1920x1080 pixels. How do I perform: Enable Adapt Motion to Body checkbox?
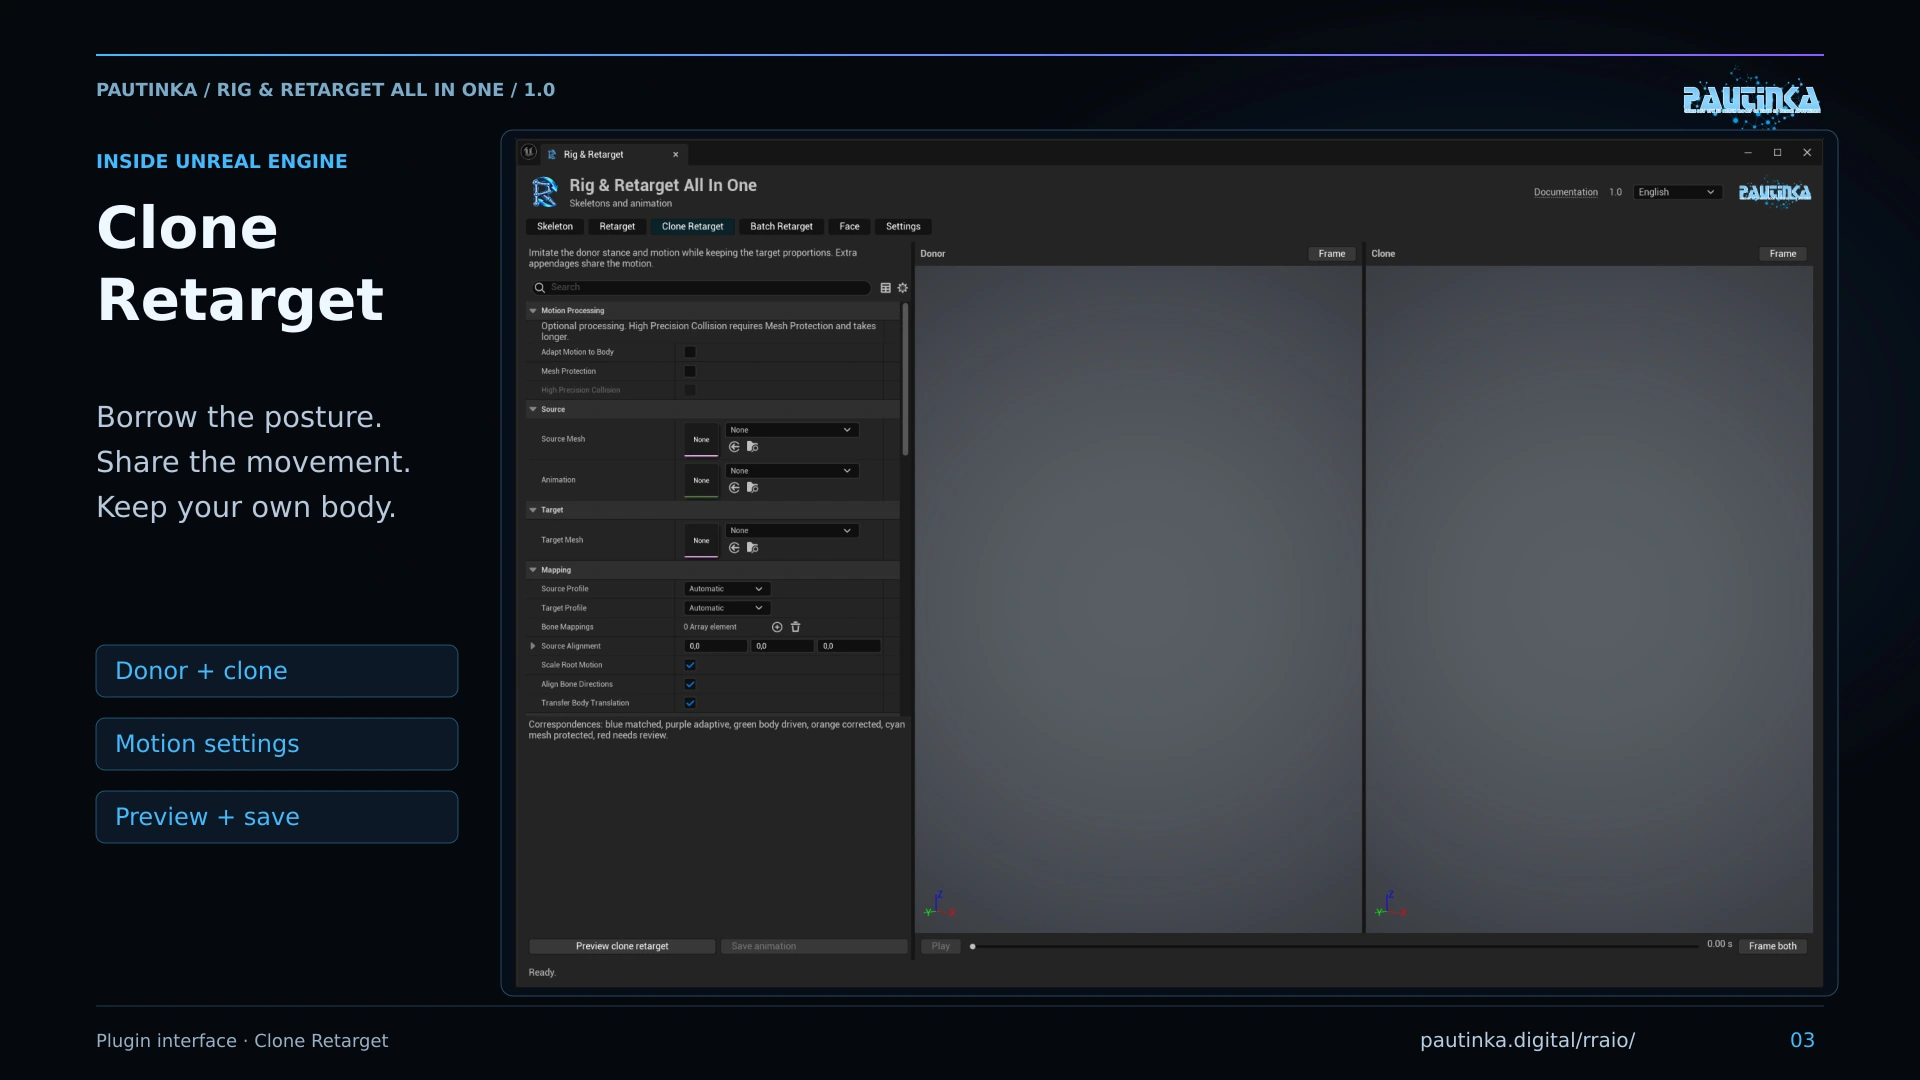pyautogui.click(x=690, y=352)
